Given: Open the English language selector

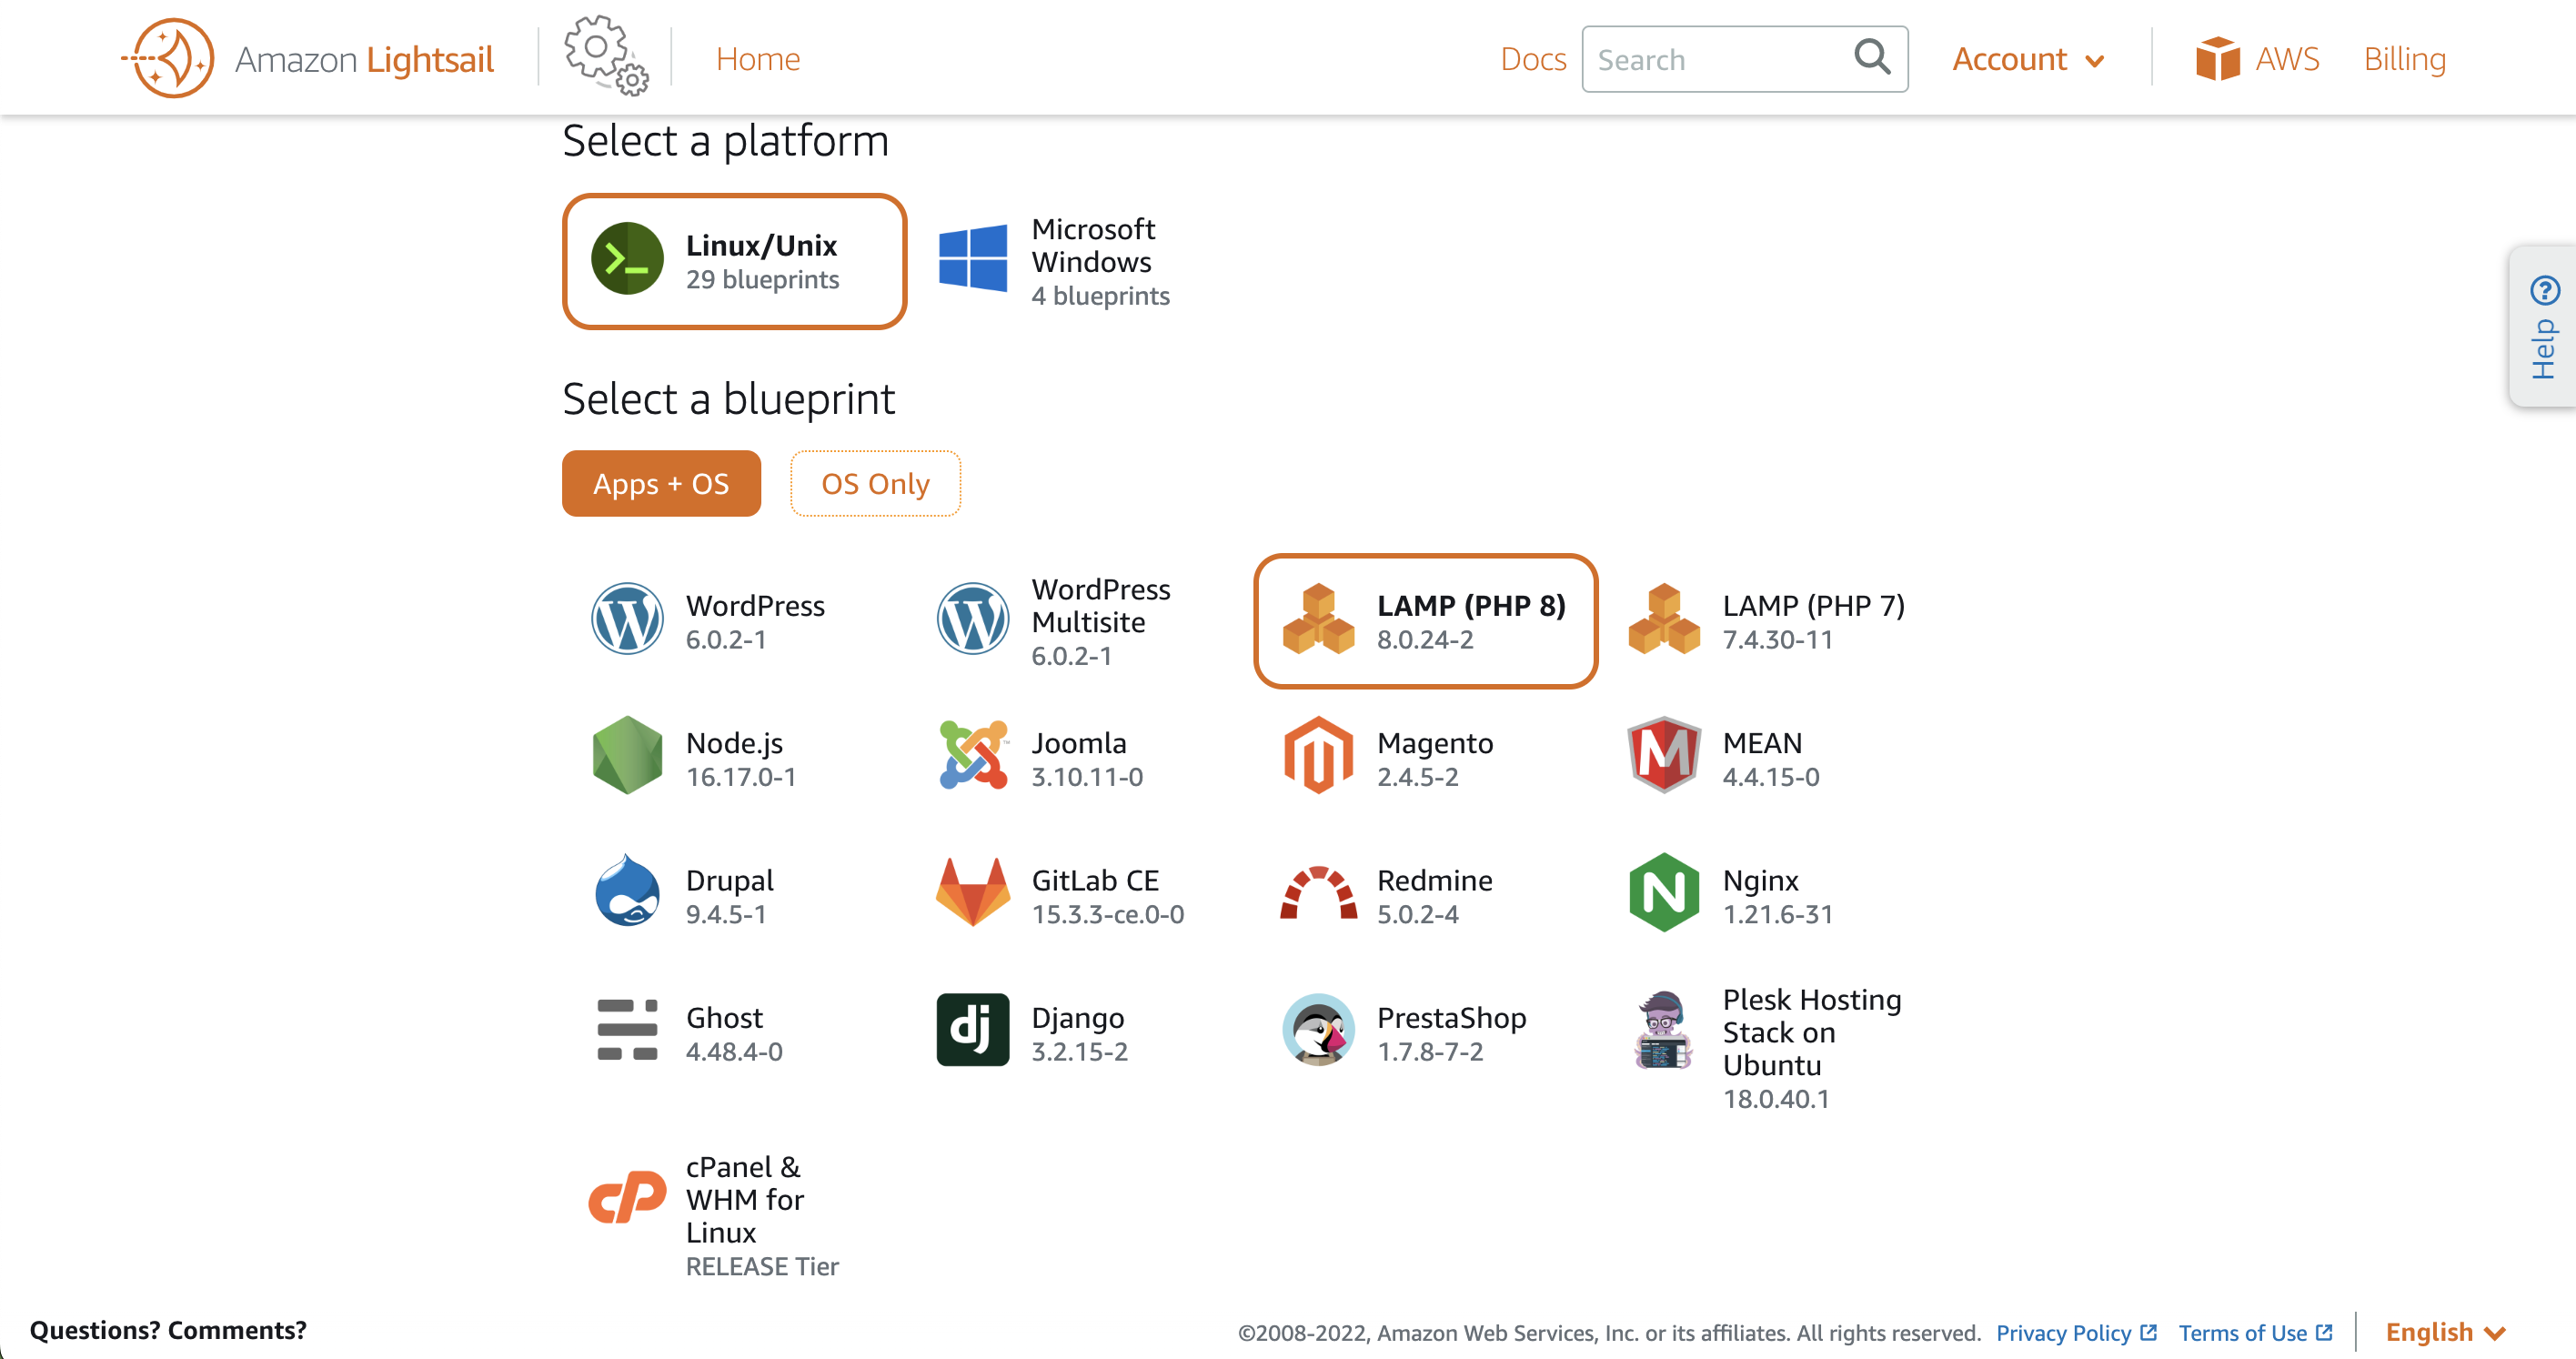Looking at the screenshot, I should [x=2445, y=1332].
